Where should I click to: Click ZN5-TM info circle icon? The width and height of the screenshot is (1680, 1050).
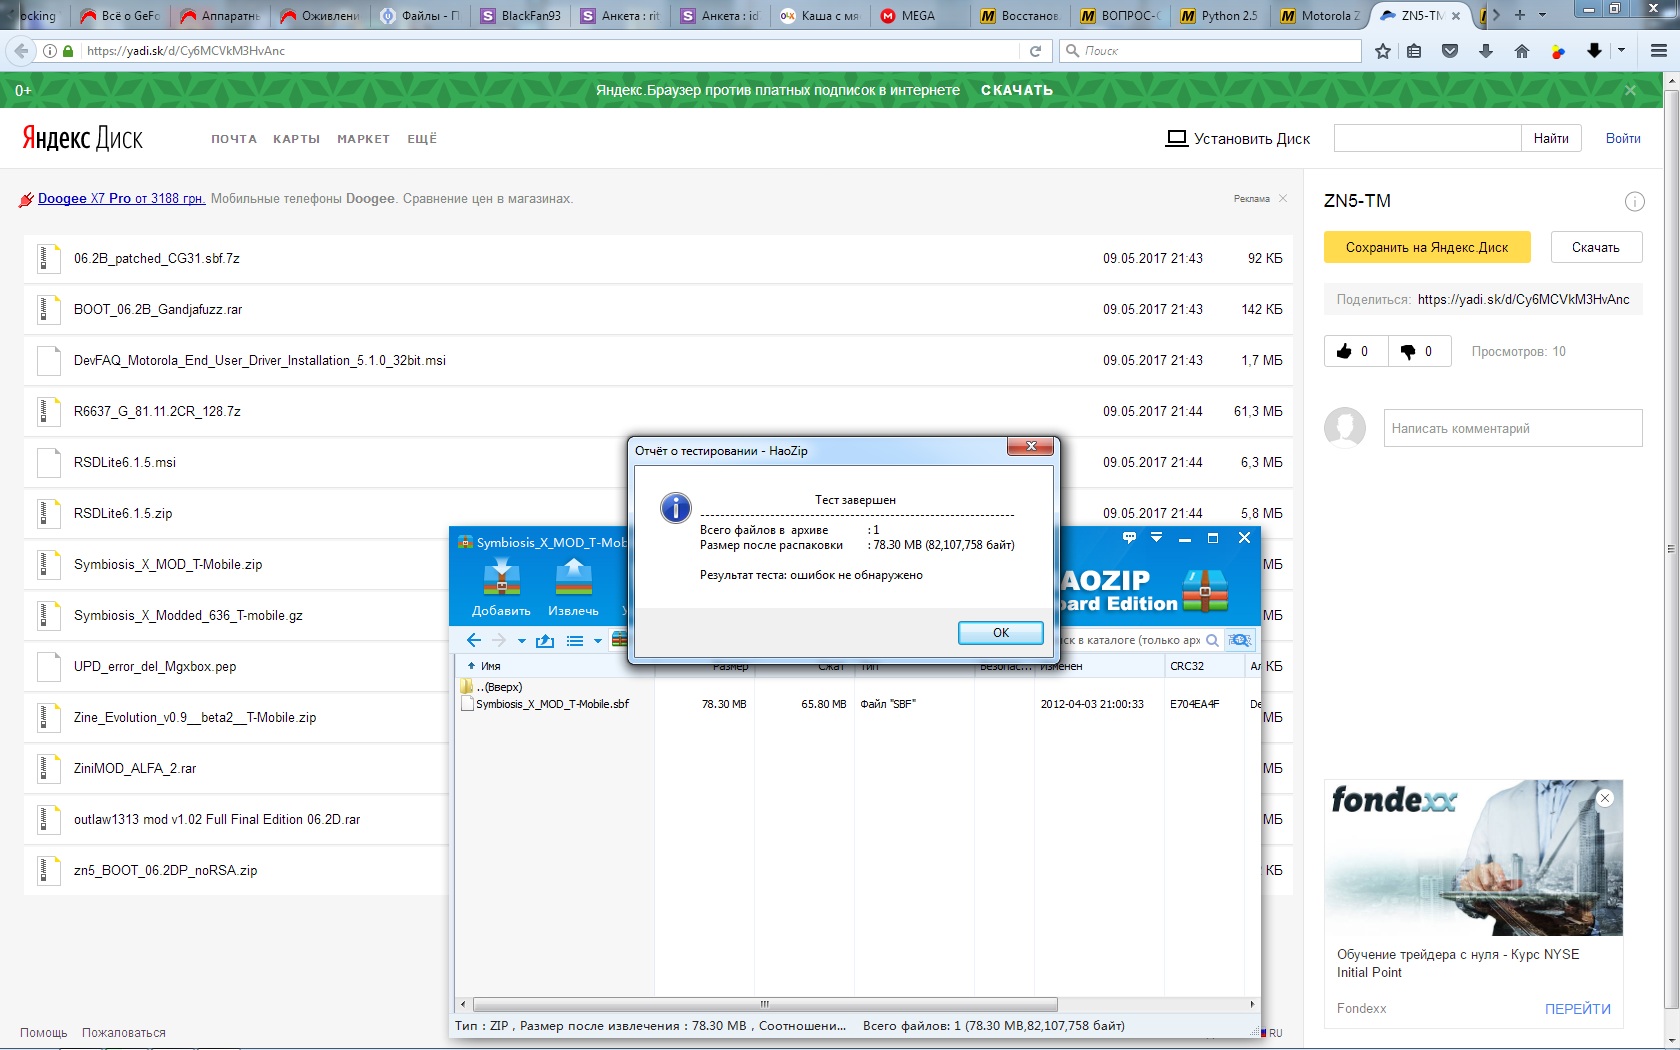1634,202
